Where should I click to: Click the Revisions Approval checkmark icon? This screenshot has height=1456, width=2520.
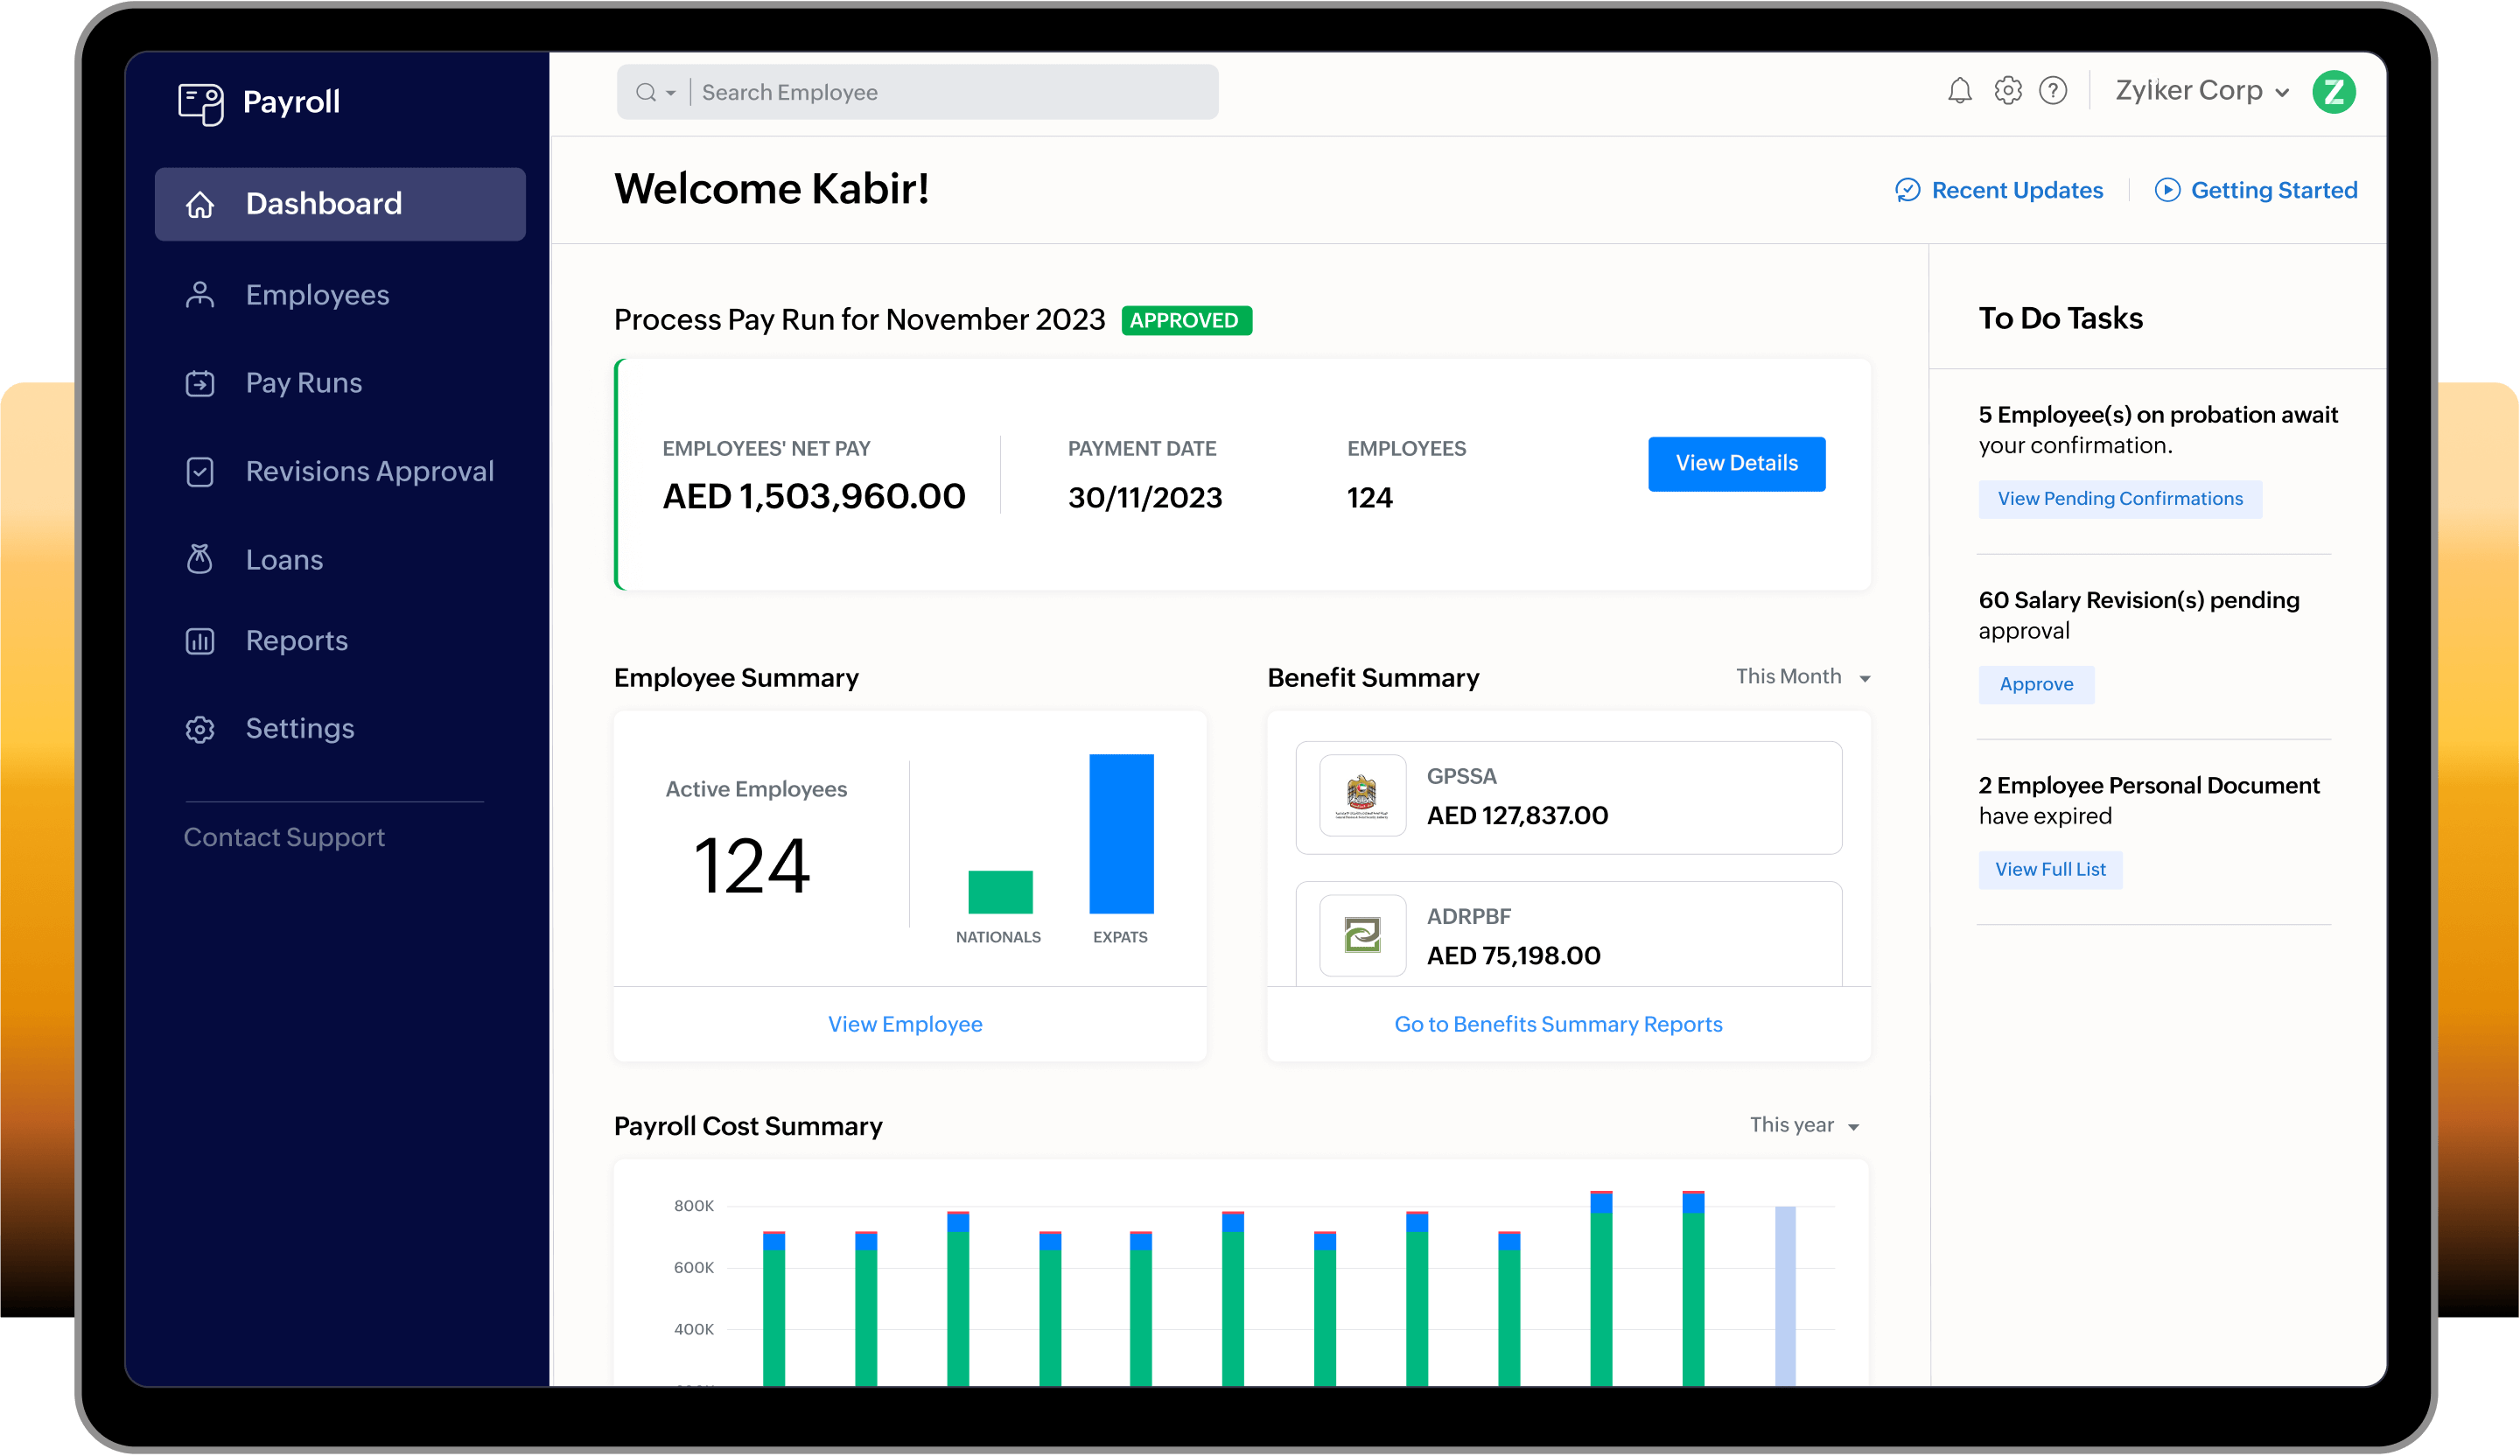(x=200, y=471)
